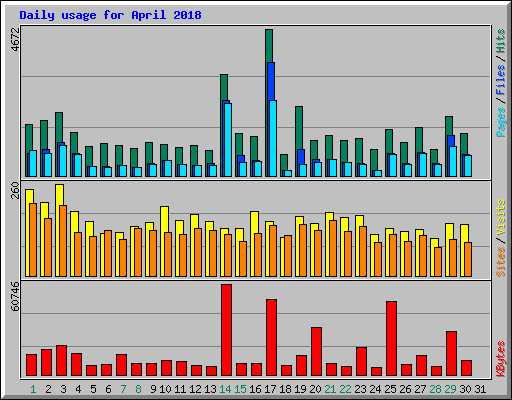Select day "31" on the date axis

click(480, 389)
